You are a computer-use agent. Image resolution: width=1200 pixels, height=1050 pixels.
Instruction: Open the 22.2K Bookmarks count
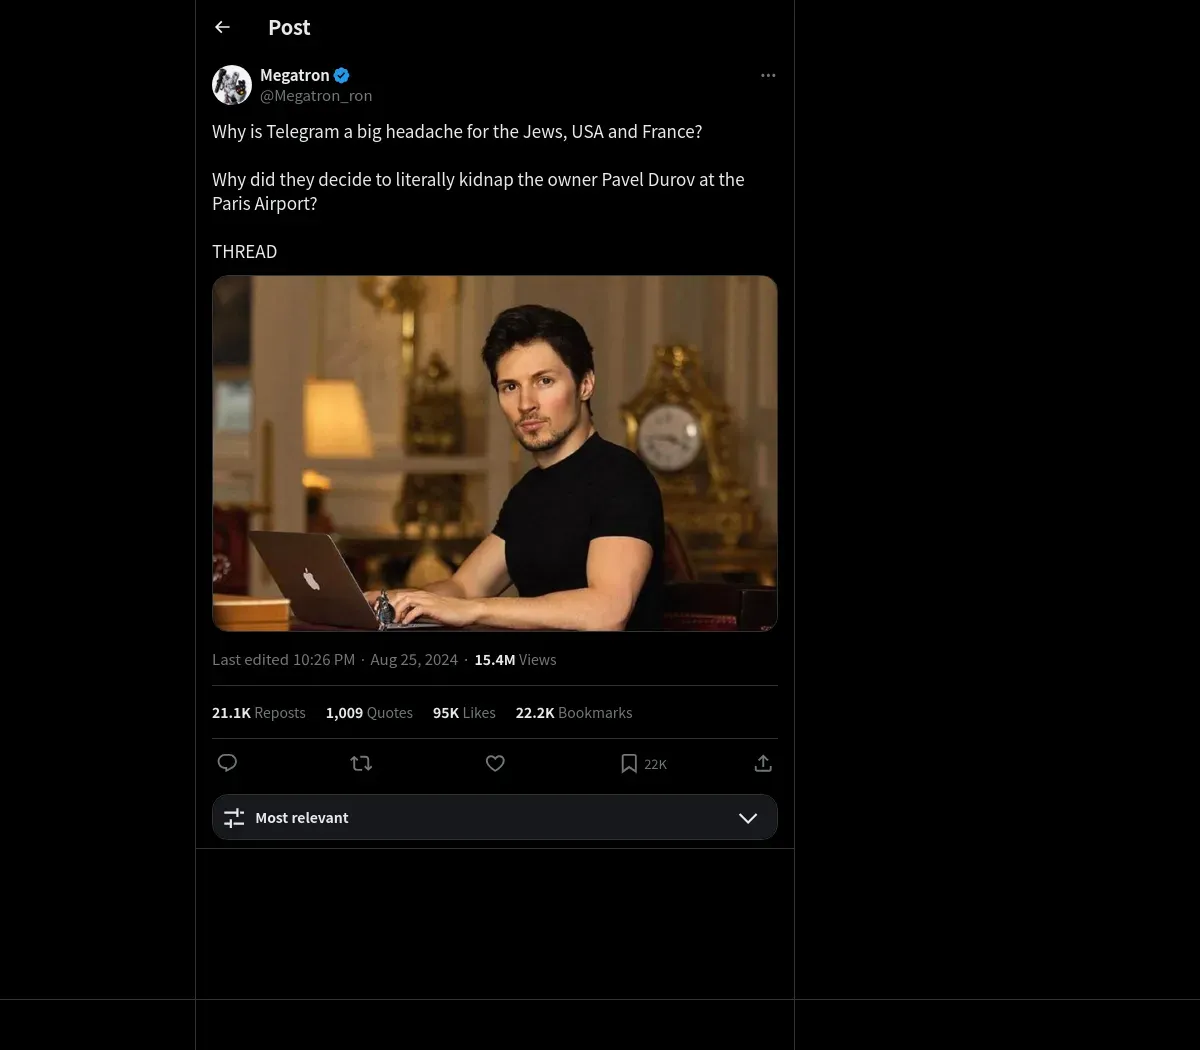click(574, 713)
